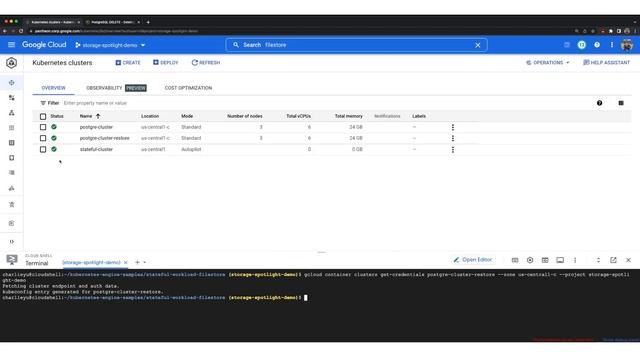
Task: Select the storage-spotlight-demo terminal tab
Action: (x=91, y=262)
